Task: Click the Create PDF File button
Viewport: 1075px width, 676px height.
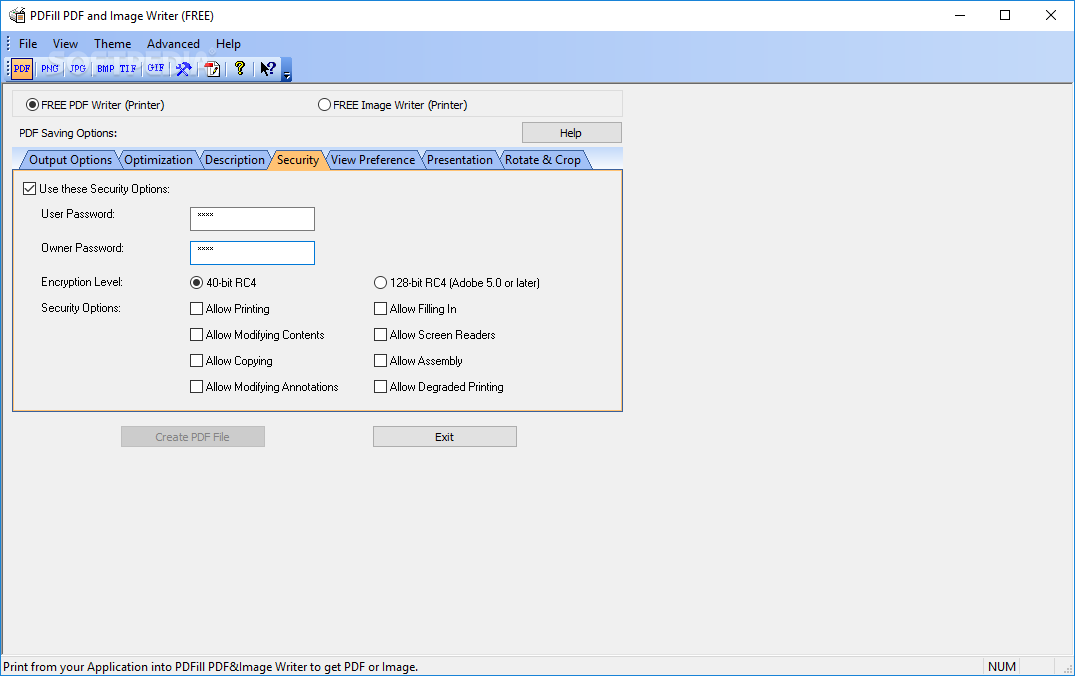Action: pos(193,437)
